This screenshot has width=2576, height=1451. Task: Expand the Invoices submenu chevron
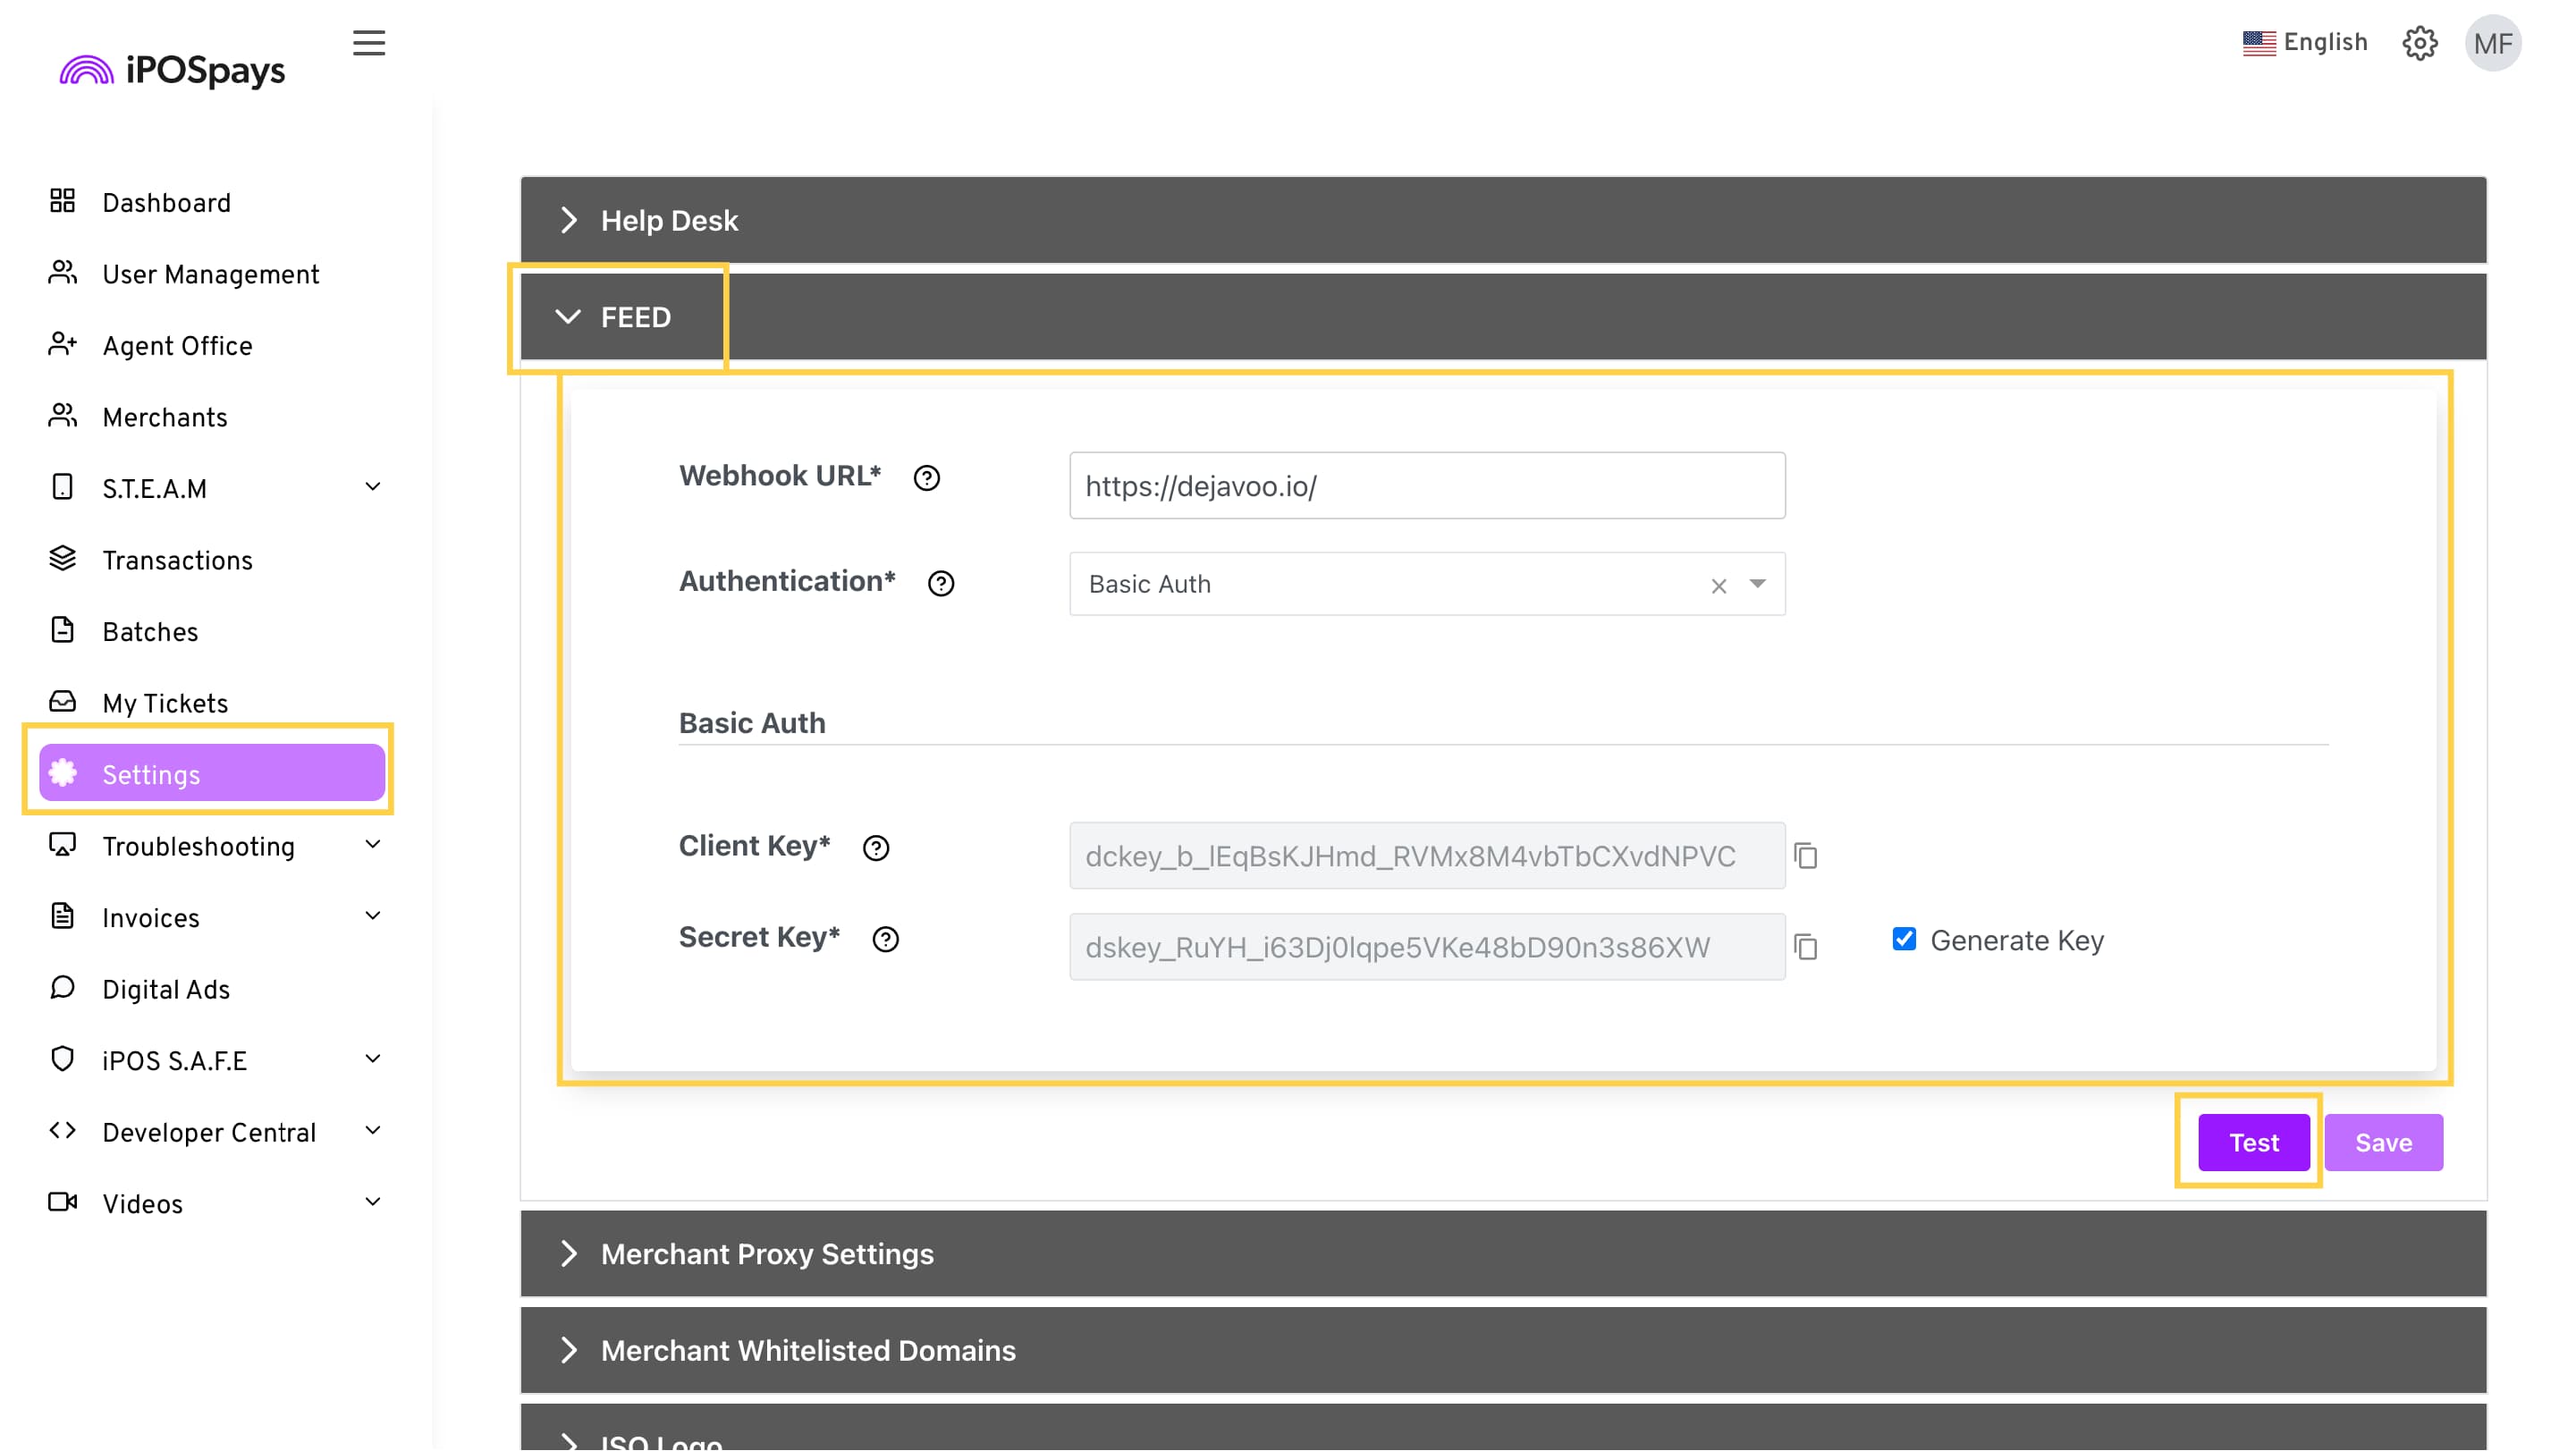click(x=373, y=916)
